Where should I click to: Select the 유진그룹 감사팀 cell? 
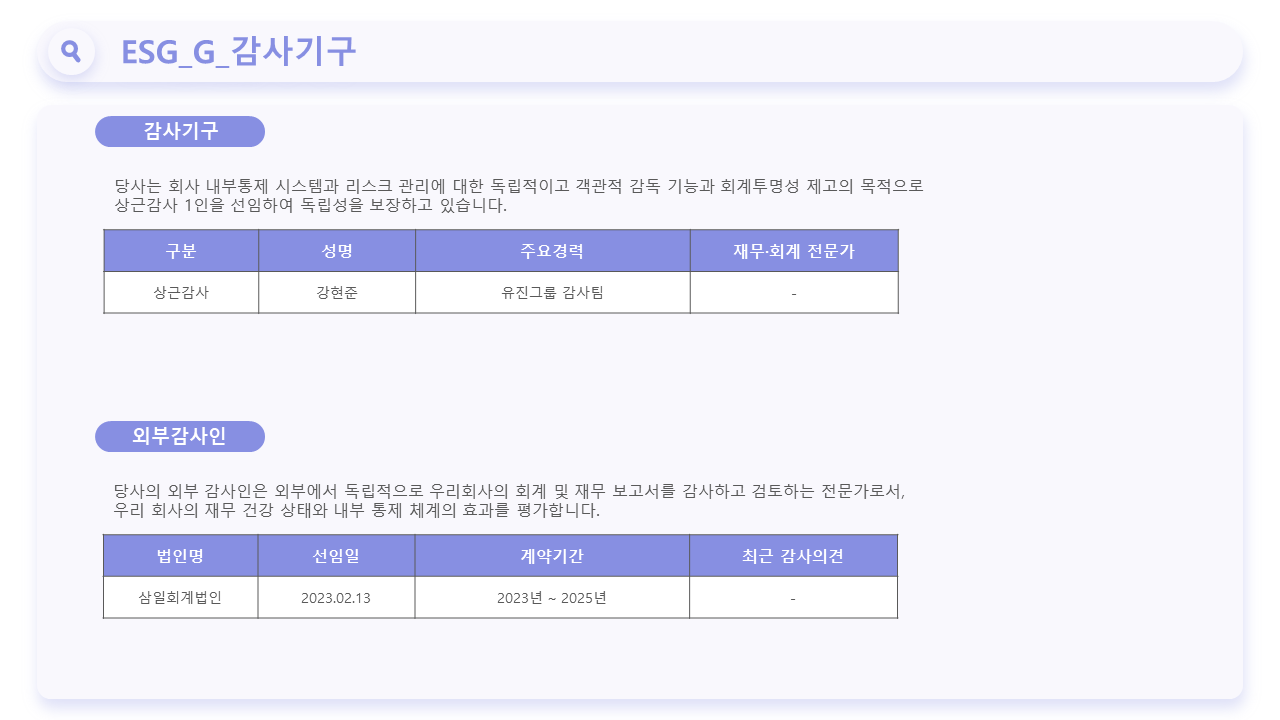tap(553, 293)
